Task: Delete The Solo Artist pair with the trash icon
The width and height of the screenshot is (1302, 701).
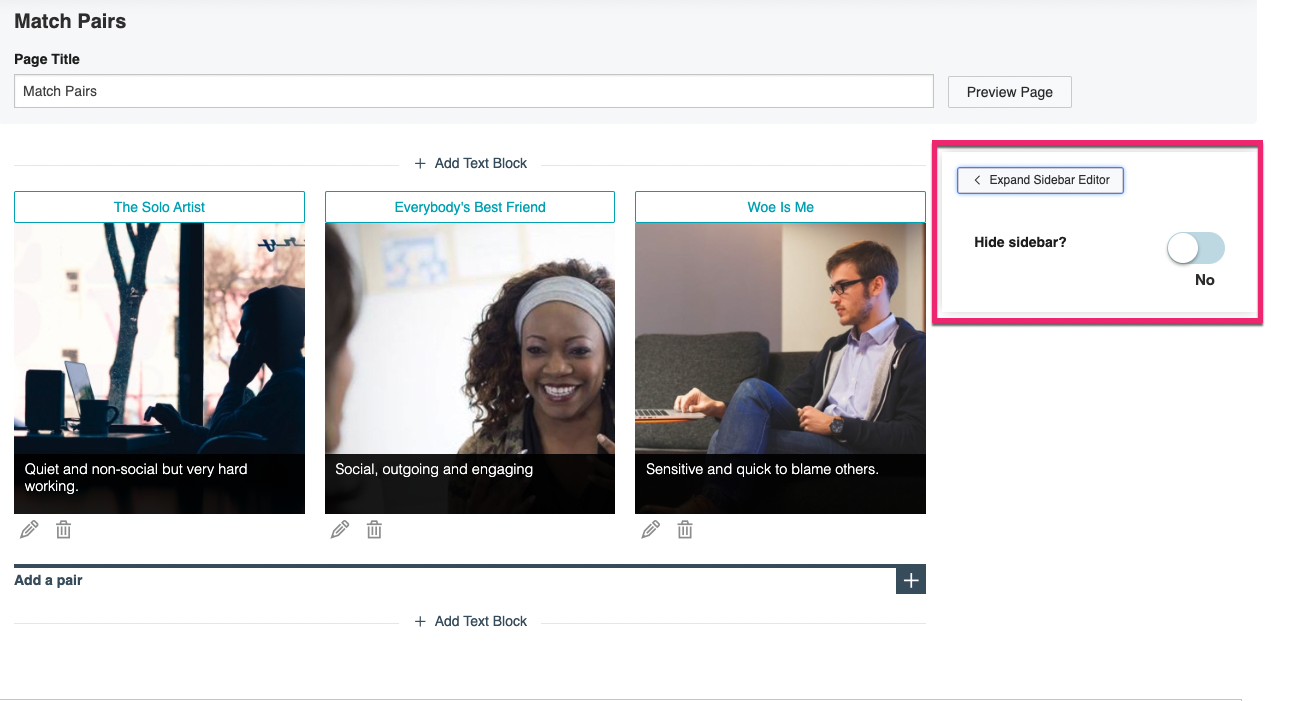Action: (x=63, y=529)
